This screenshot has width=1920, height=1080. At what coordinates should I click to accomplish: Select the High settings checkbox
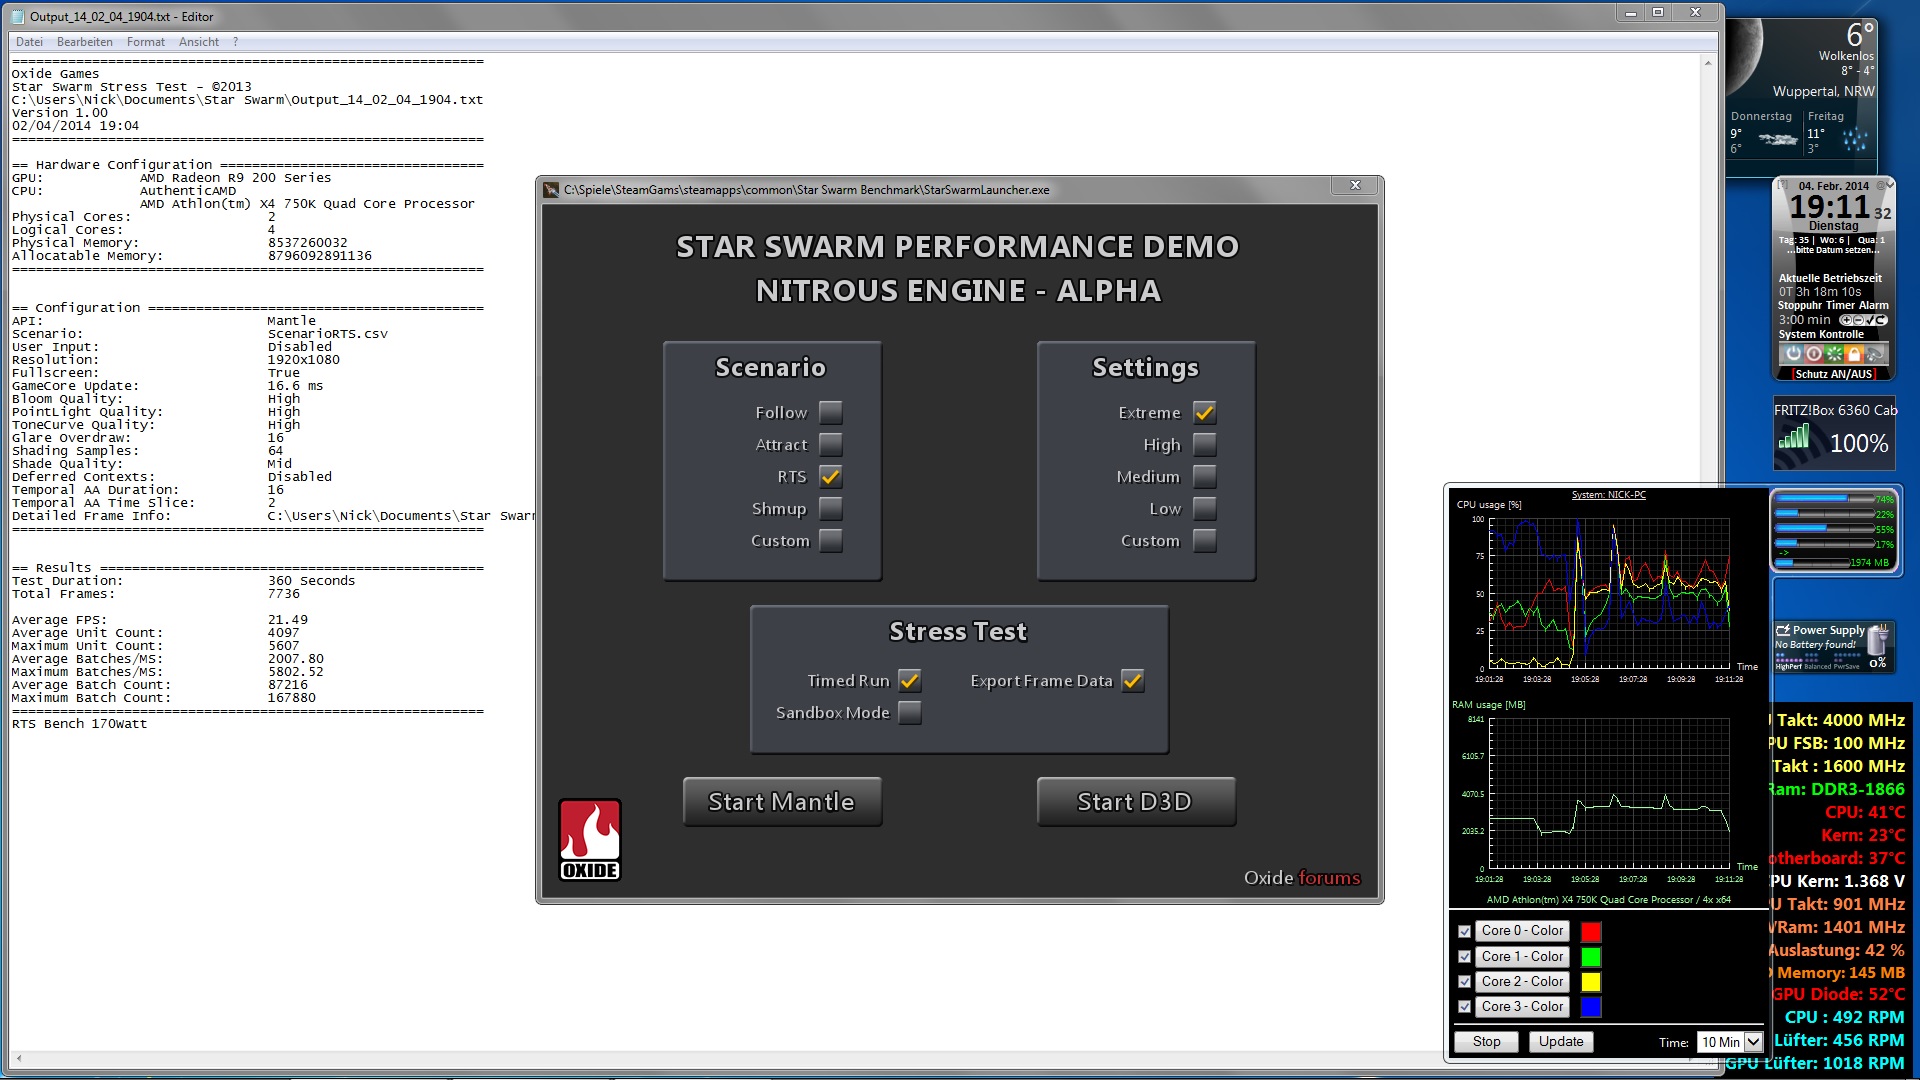click(x=1204, y=444)
